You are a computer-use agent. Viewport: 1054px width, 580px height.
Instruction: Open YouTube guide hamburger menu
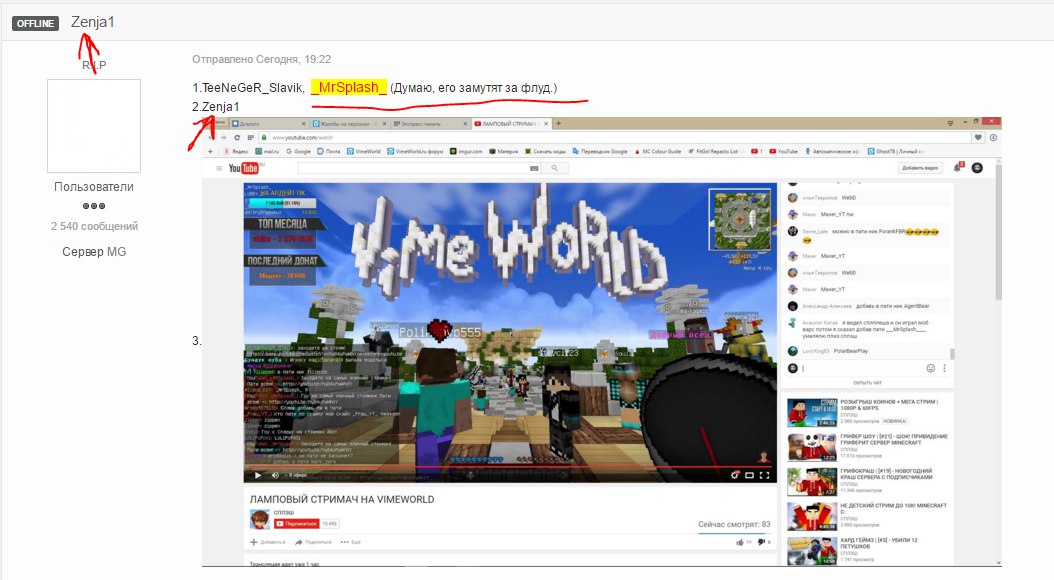click(219, 168)
